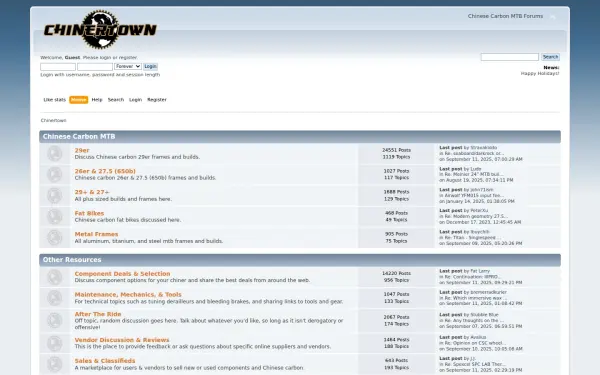Image resolution: width=600 pixels, height=375 pixels.
Task: Open Fat Larry's profile link
Action: tap(480, 271)
